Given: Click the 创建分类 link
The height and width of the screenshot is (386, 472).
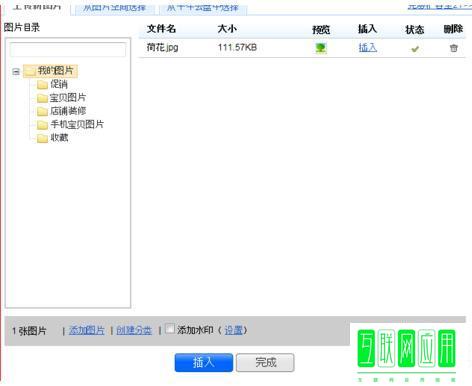Looking at the screenshot, I should 134,330.
